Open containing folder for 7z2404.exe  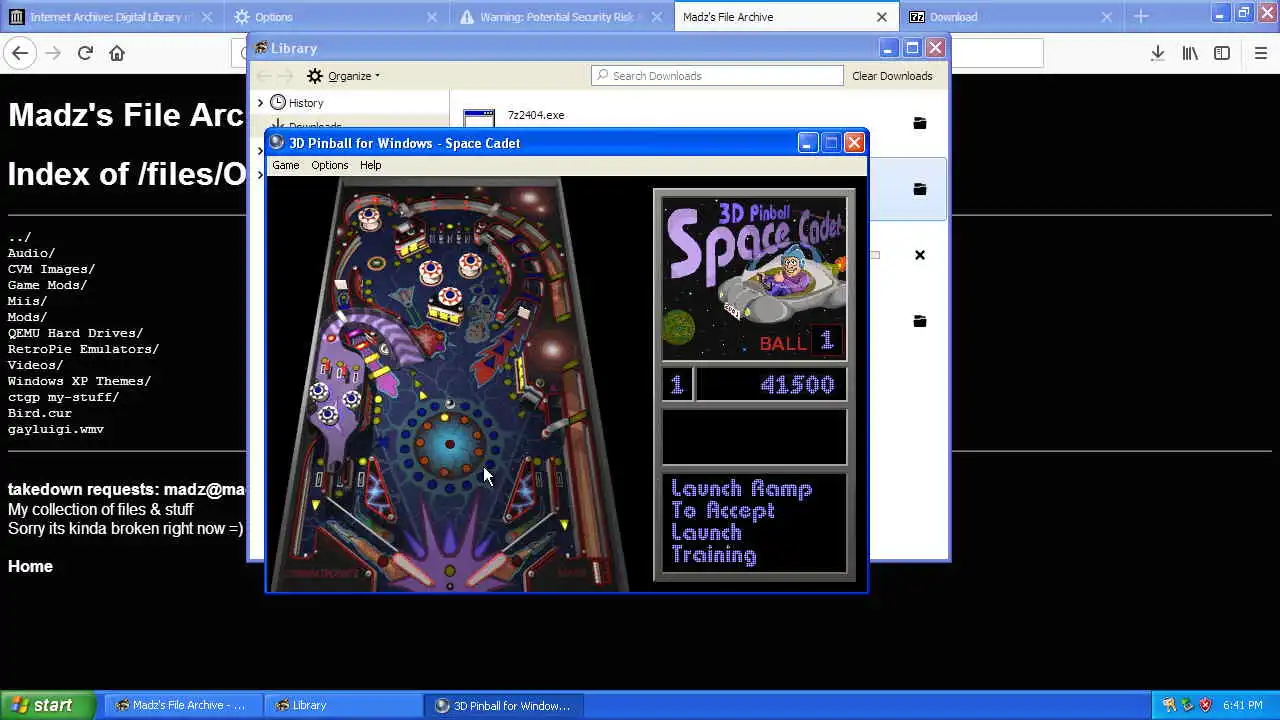pyautogui.click(x=920, y=123)
